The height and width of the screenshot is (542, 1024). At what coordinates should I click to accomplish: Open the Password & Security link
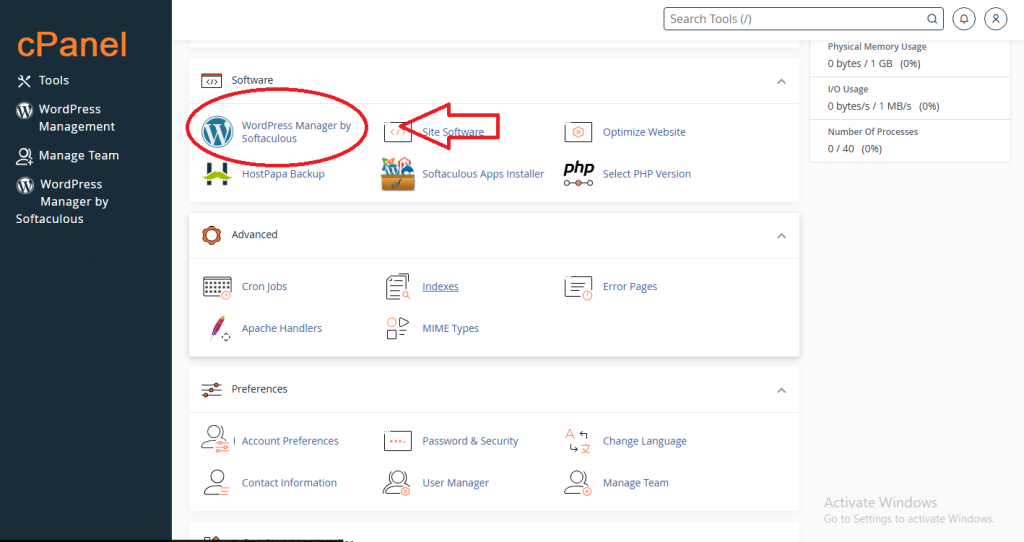click(x=470, y=441)
